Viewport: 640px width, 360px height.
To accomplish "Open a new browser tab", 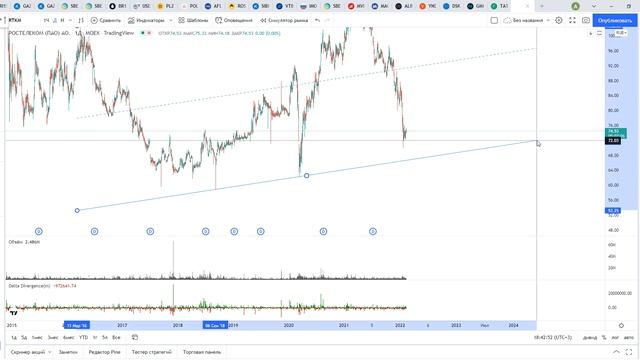I will point(542,6).
